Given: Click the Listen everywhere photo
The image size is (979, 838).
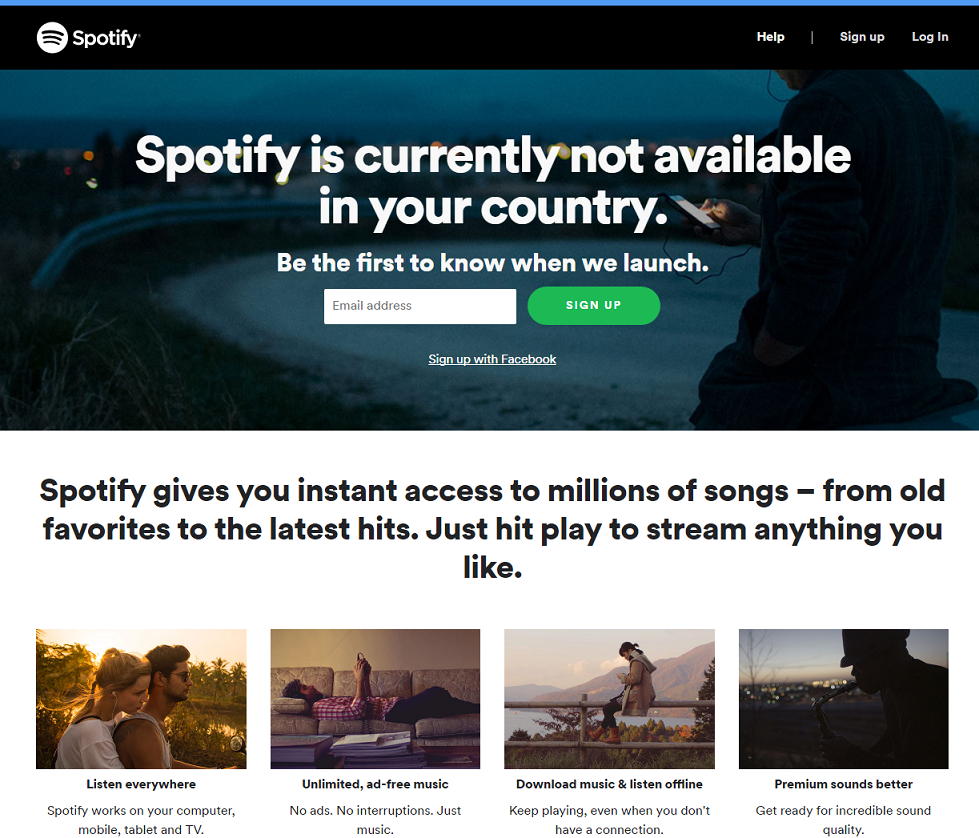Looking at the screenshot, I should tap(140, 698).
